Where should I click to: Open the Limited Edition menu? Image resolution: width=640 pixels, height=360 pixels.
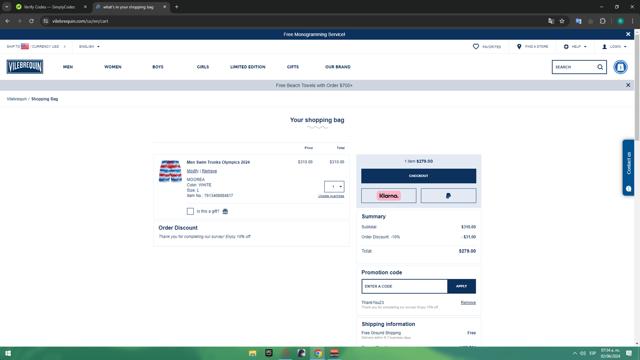click(x=247, y=67)
